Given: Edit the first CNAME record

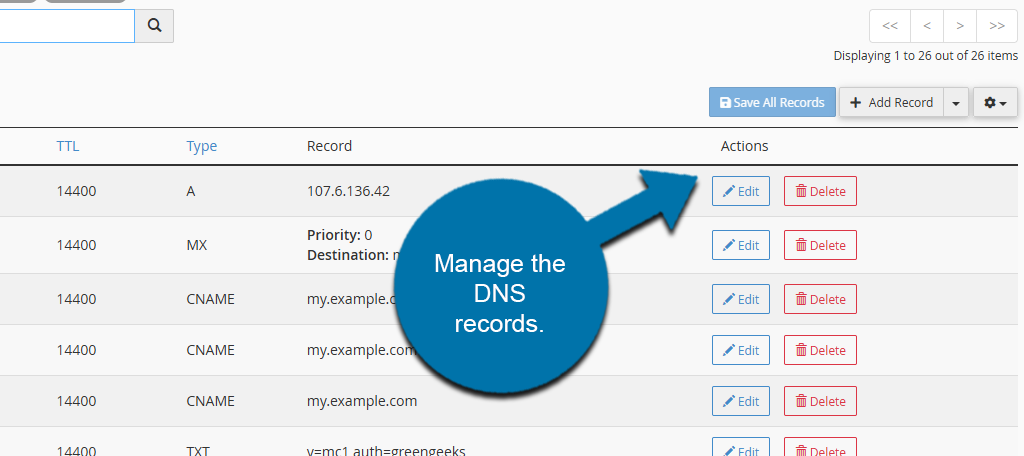Looking at the screenshot, I should tap(741, 299).
